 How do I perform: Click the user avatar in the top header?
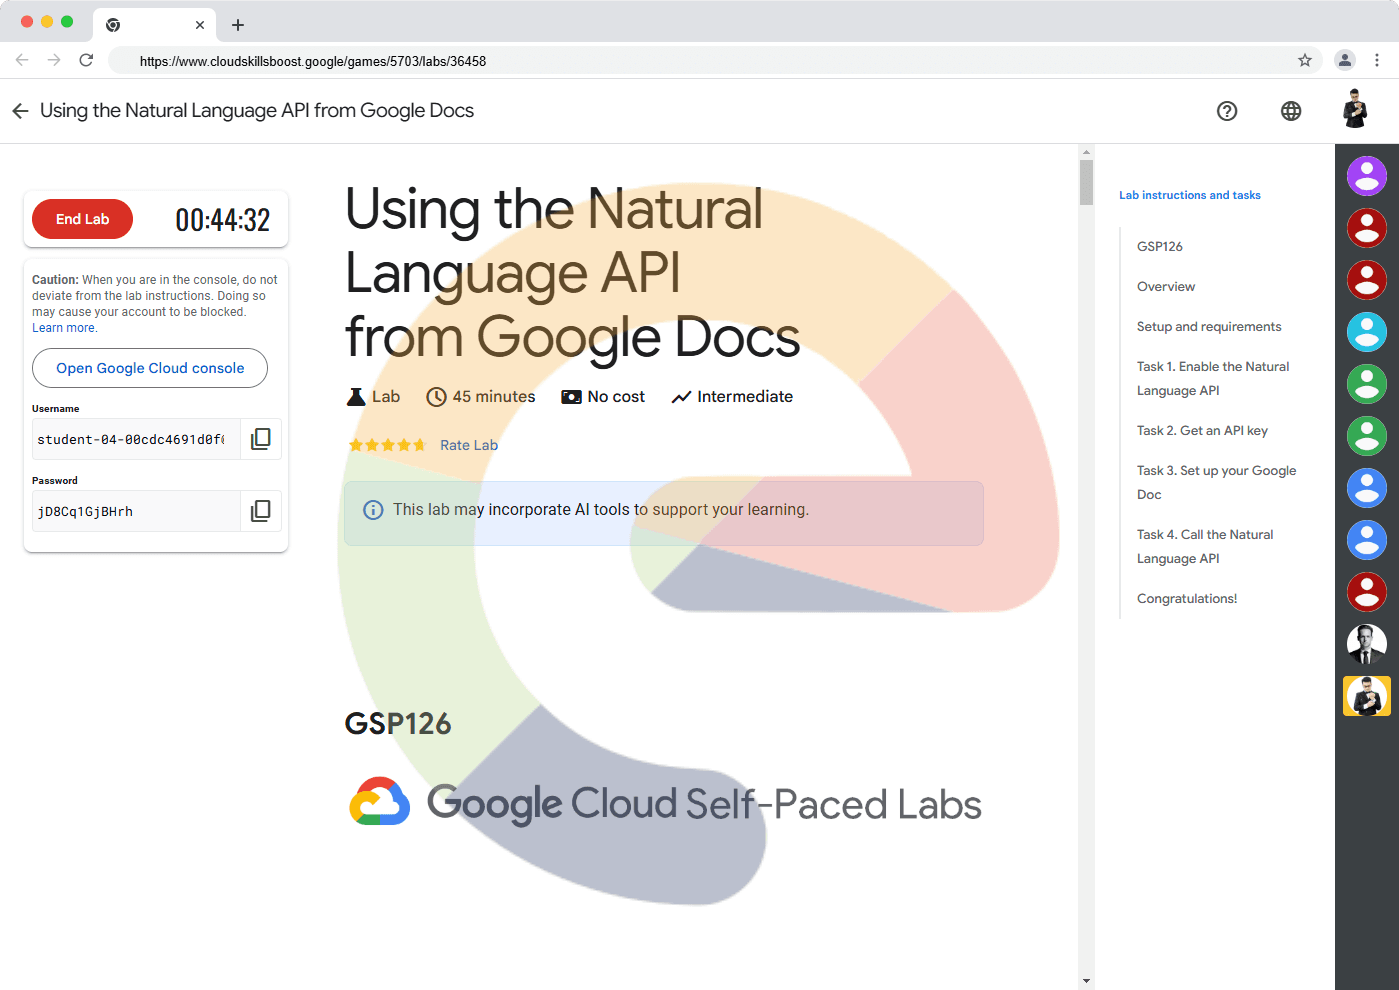coord(1355,109)
